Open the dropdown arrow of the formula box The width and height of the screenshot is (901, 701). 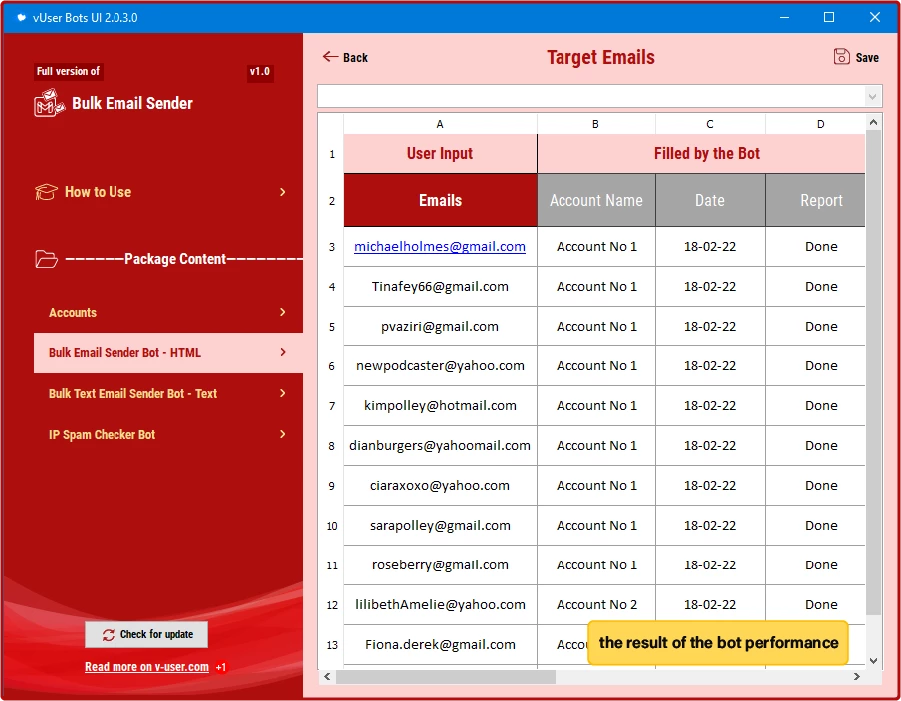click(x=872, y=97)
